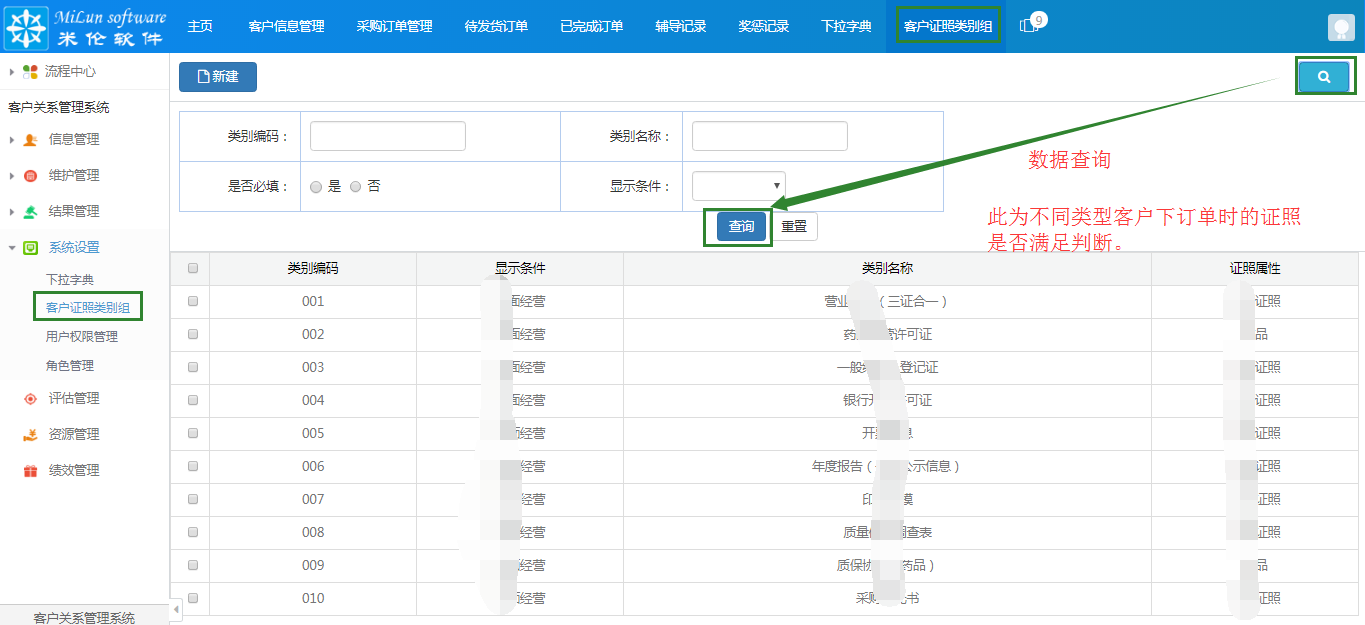Viewport: 1365px width, 625px height.
Task: Click inside the 类别名称 input field
Action: (769, 135)
